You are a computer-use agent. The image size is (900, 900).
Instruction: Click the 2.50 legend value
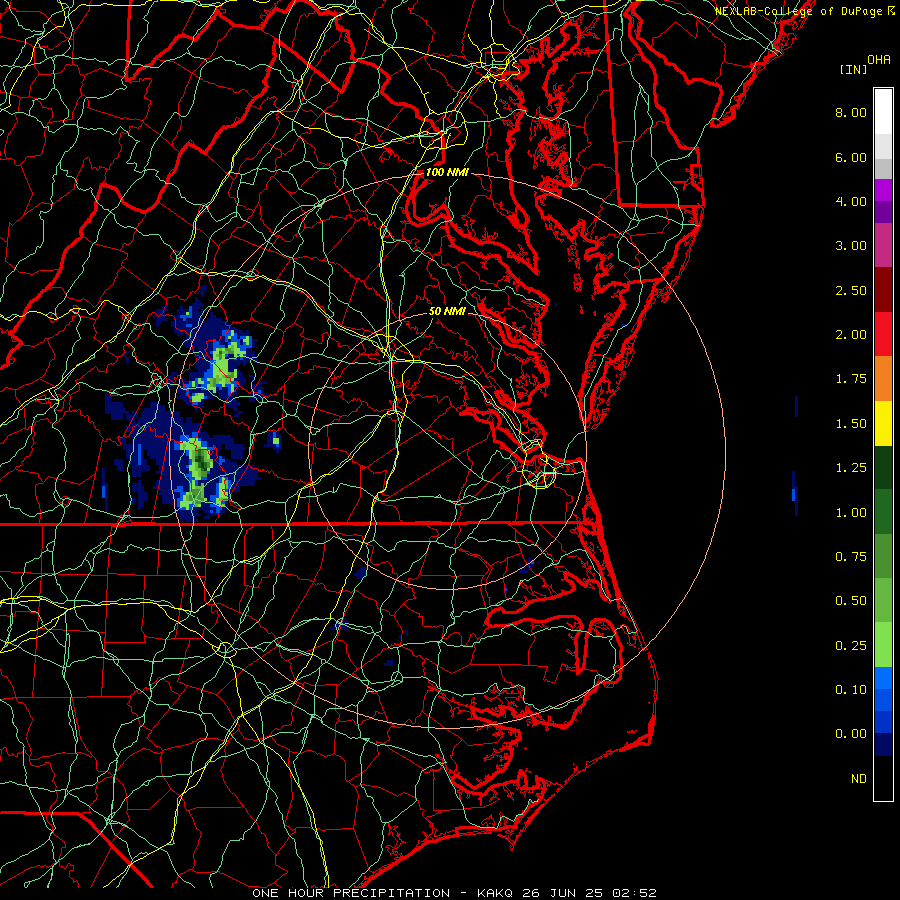coord(851,290)
